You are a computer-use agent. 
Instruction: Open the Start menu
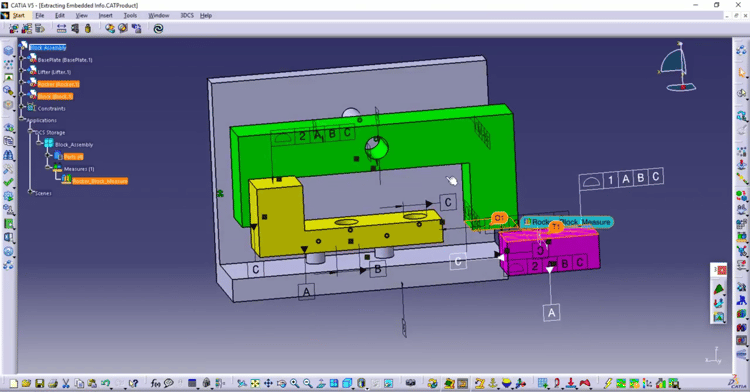pos(19,16)
